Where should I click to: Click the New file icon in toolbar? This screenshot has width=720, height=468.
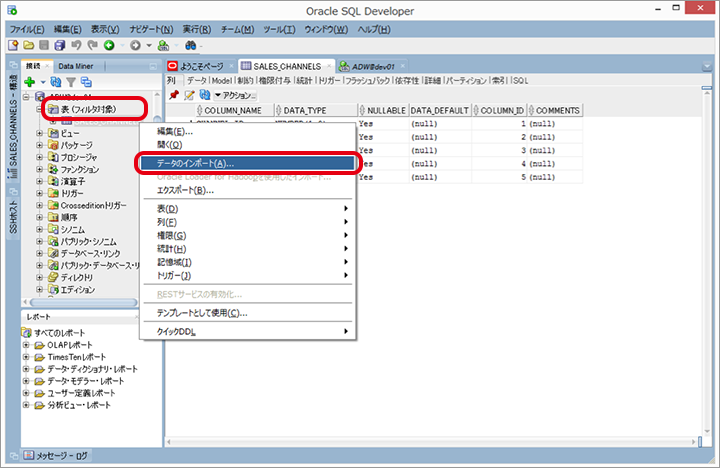(x=13, y=45)
